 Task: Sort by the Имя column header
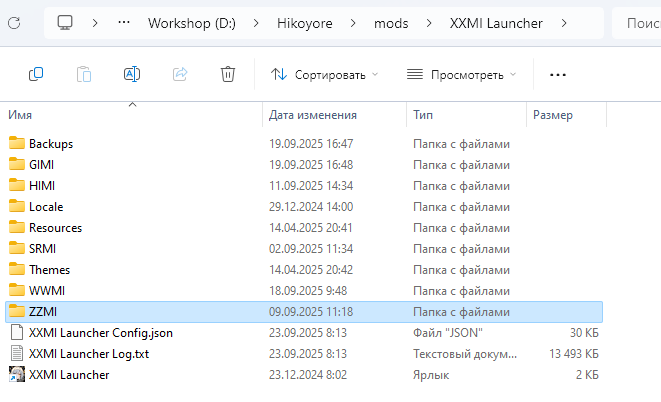click(133, 115)
